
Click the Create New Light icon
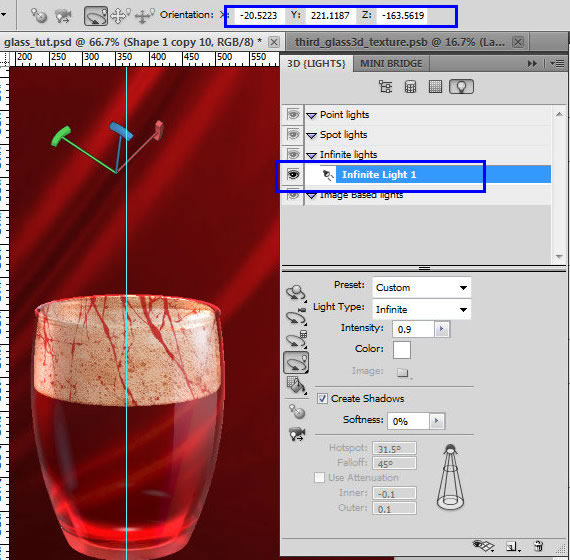coord(513,546)
